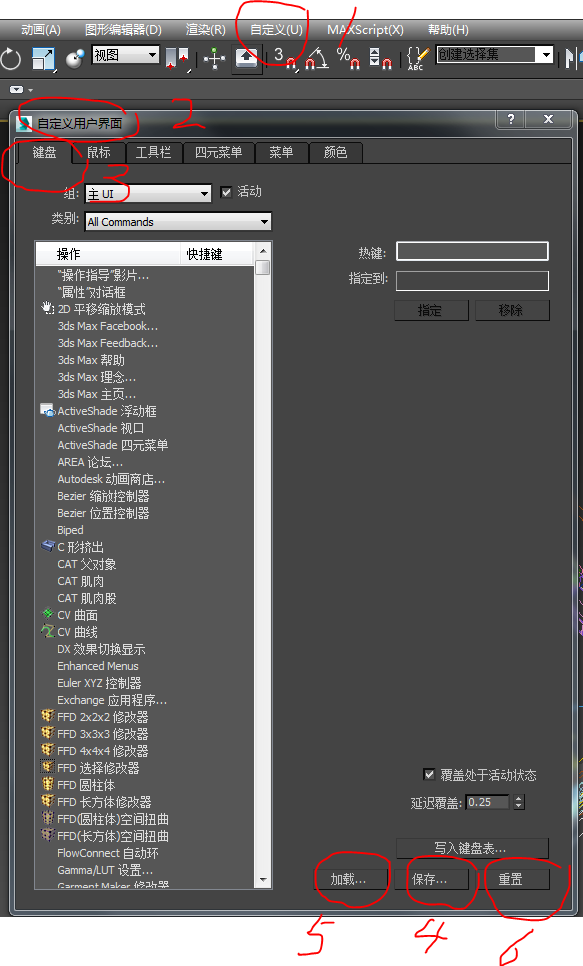
Task: Toggle the Spinner Snap icon
Action: point(380,59)
